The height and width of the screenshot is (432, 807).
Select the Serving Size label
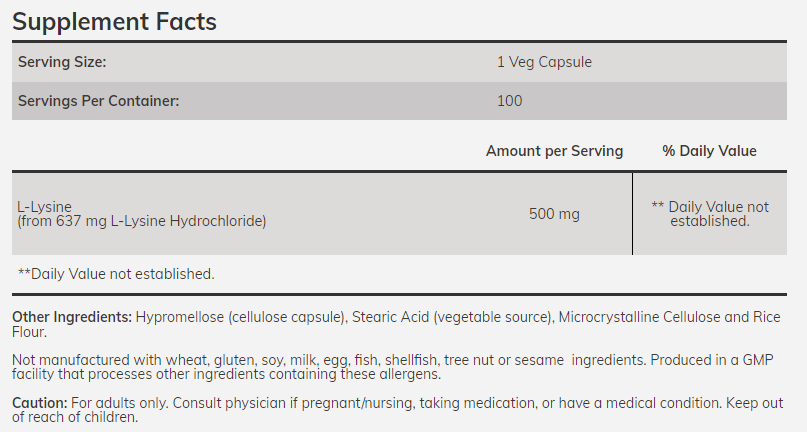point(62,62)
